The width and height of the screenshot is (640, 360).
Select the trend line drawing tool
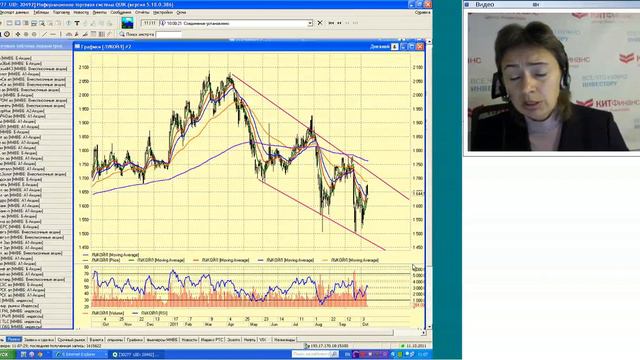45,34
